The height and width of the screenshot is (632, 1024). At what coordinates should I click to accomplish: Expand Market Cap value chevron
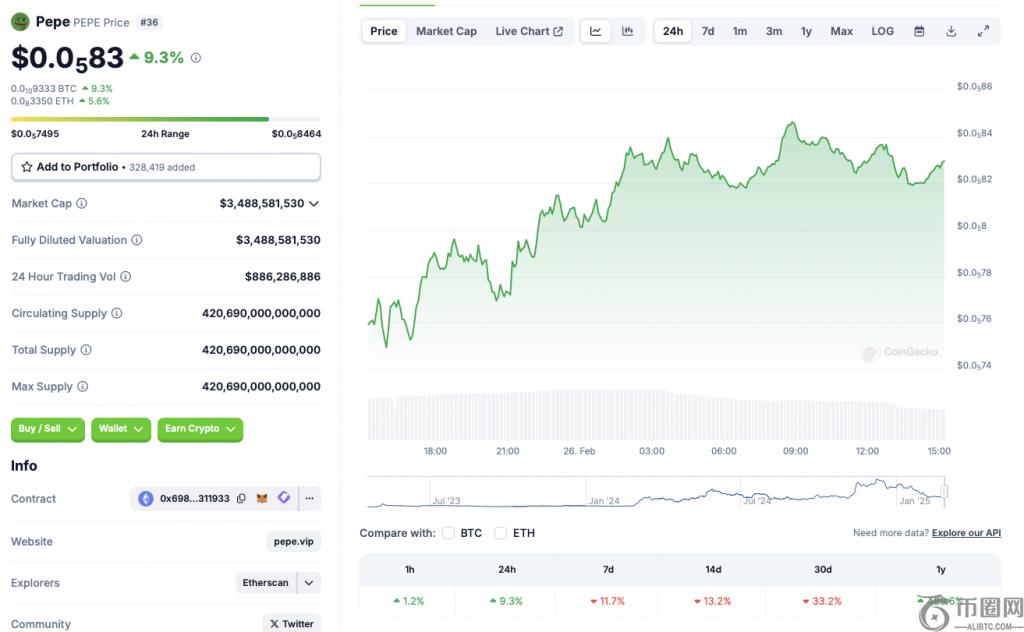click(x=314, y=203)
